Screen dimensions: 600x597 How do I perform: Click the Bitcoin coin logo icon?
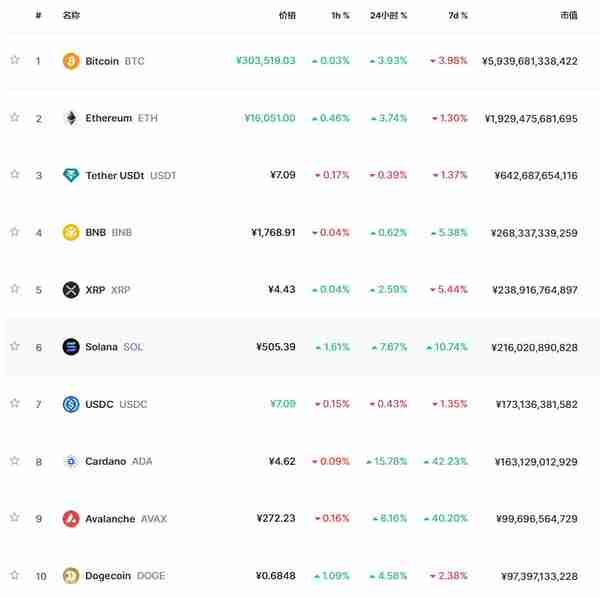click(71, 61)
